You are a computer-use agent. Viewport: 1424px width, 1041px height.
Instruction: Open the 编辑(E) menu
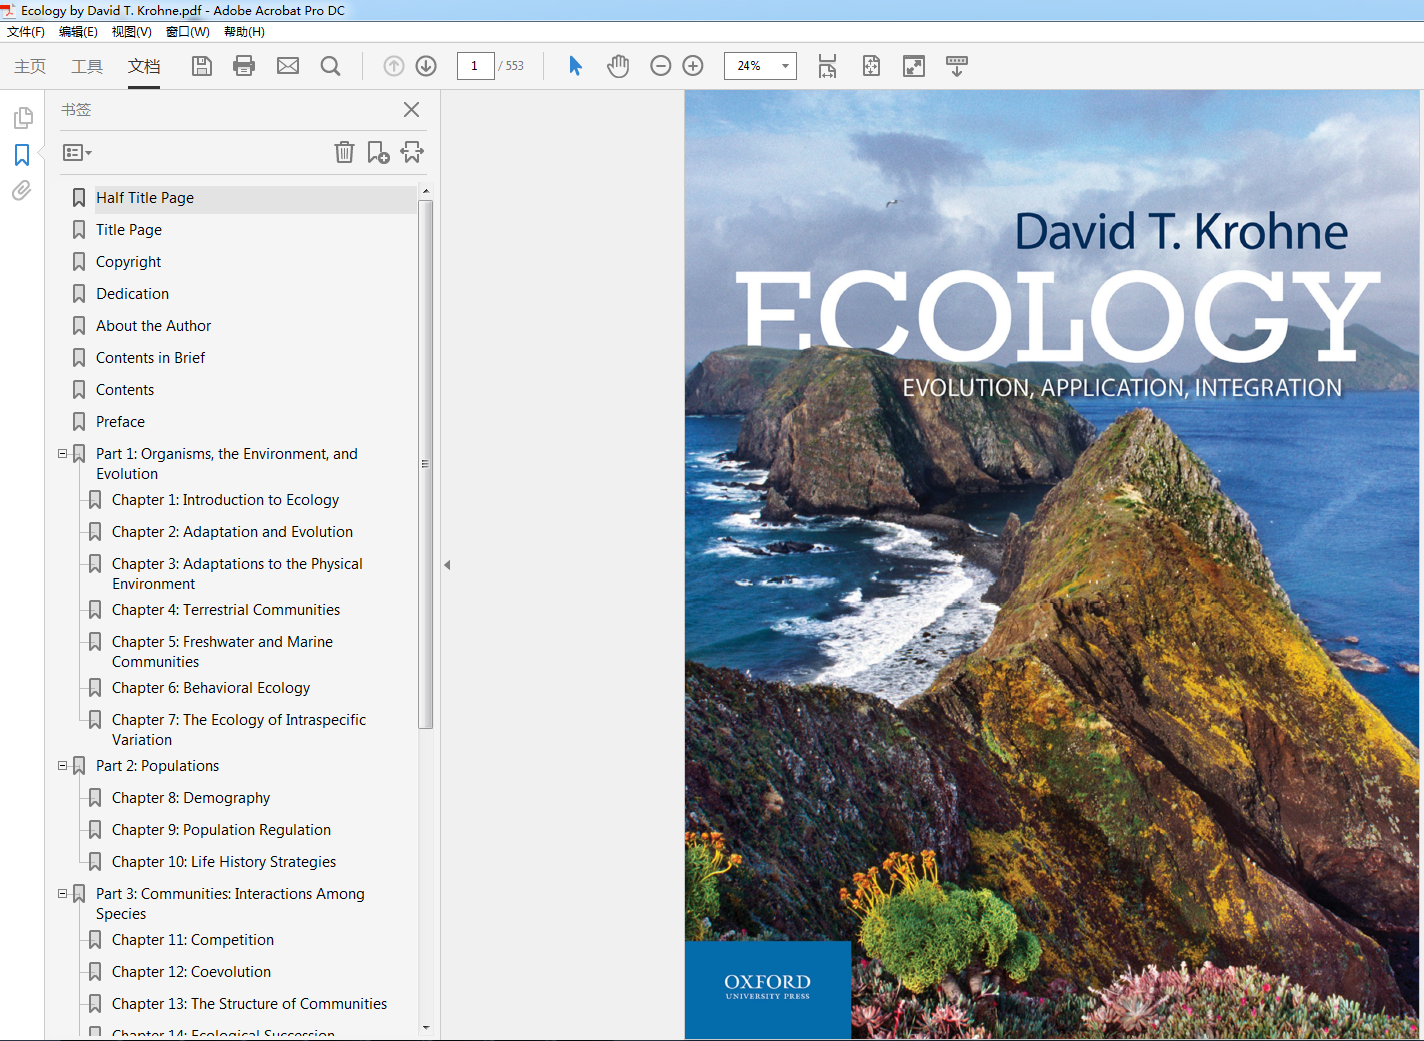[x=78, y=32]
